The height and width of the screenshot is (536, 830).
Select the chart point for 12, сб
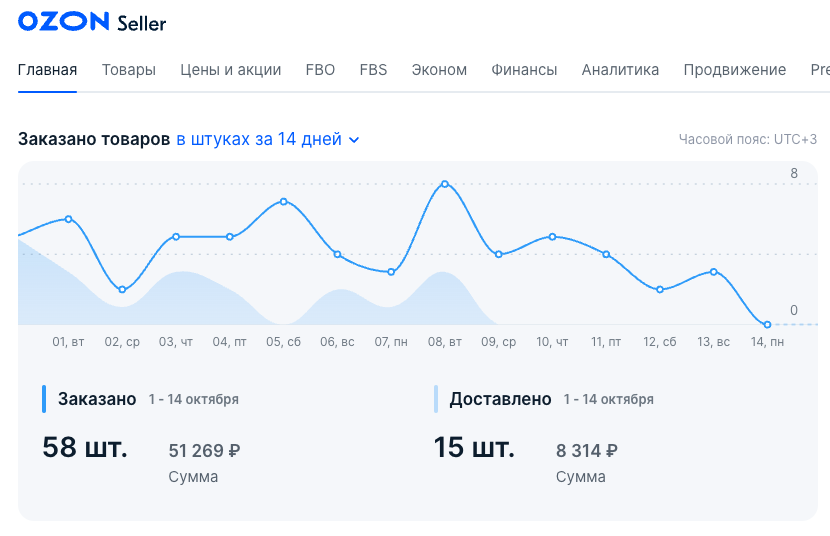click(660, 289)
